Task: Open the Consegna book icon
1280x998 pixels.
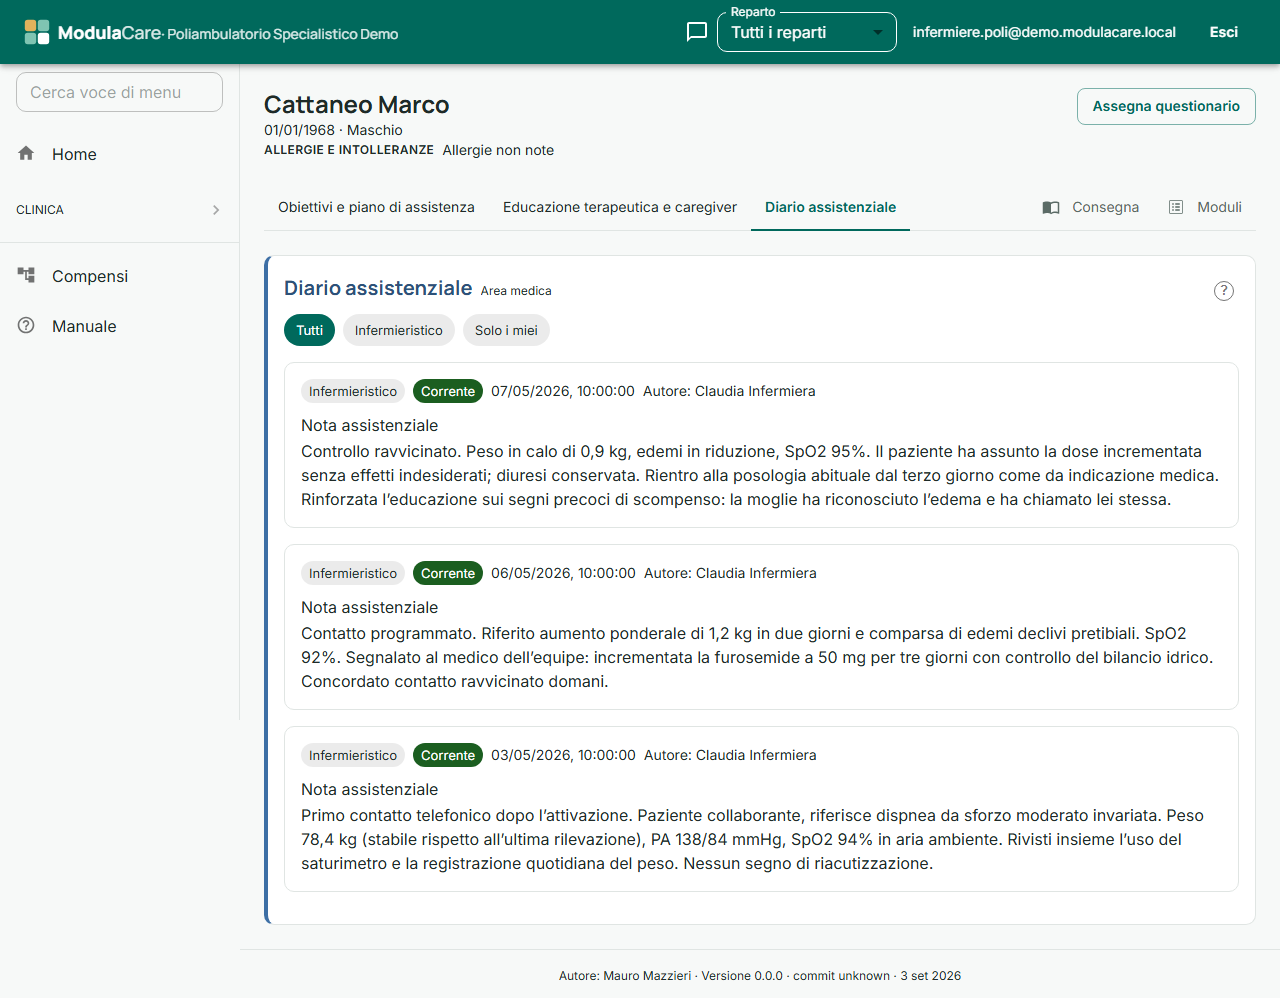Action: pyautogui.click(x=1051, y=207)
